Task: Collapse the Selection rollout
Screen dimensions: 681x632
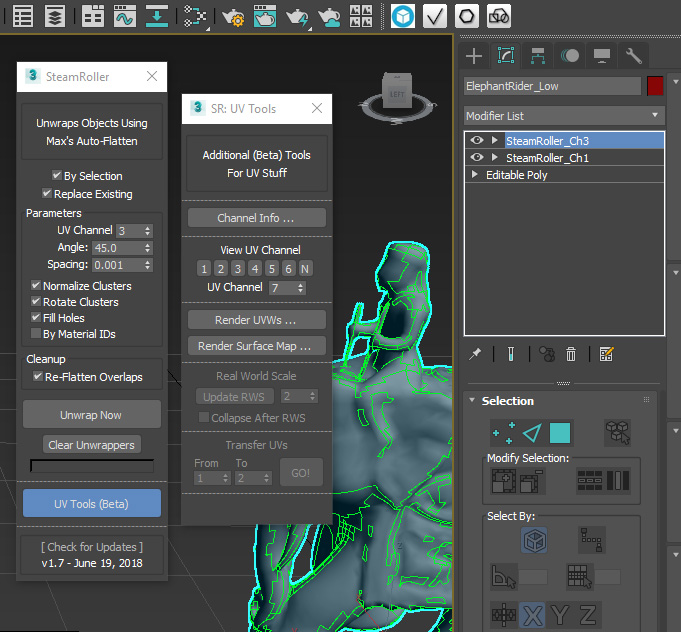Action: tap(472, 400)
